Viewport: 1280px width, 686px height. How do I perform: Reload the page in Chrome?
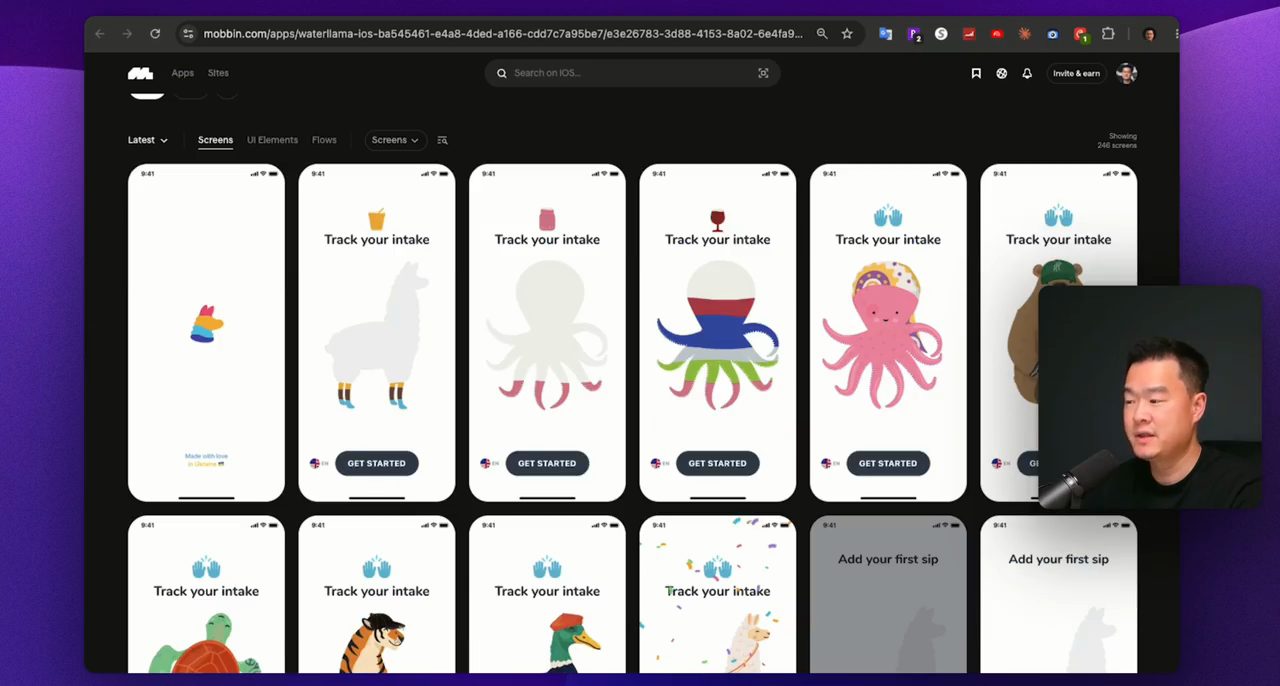coord(155,34)
